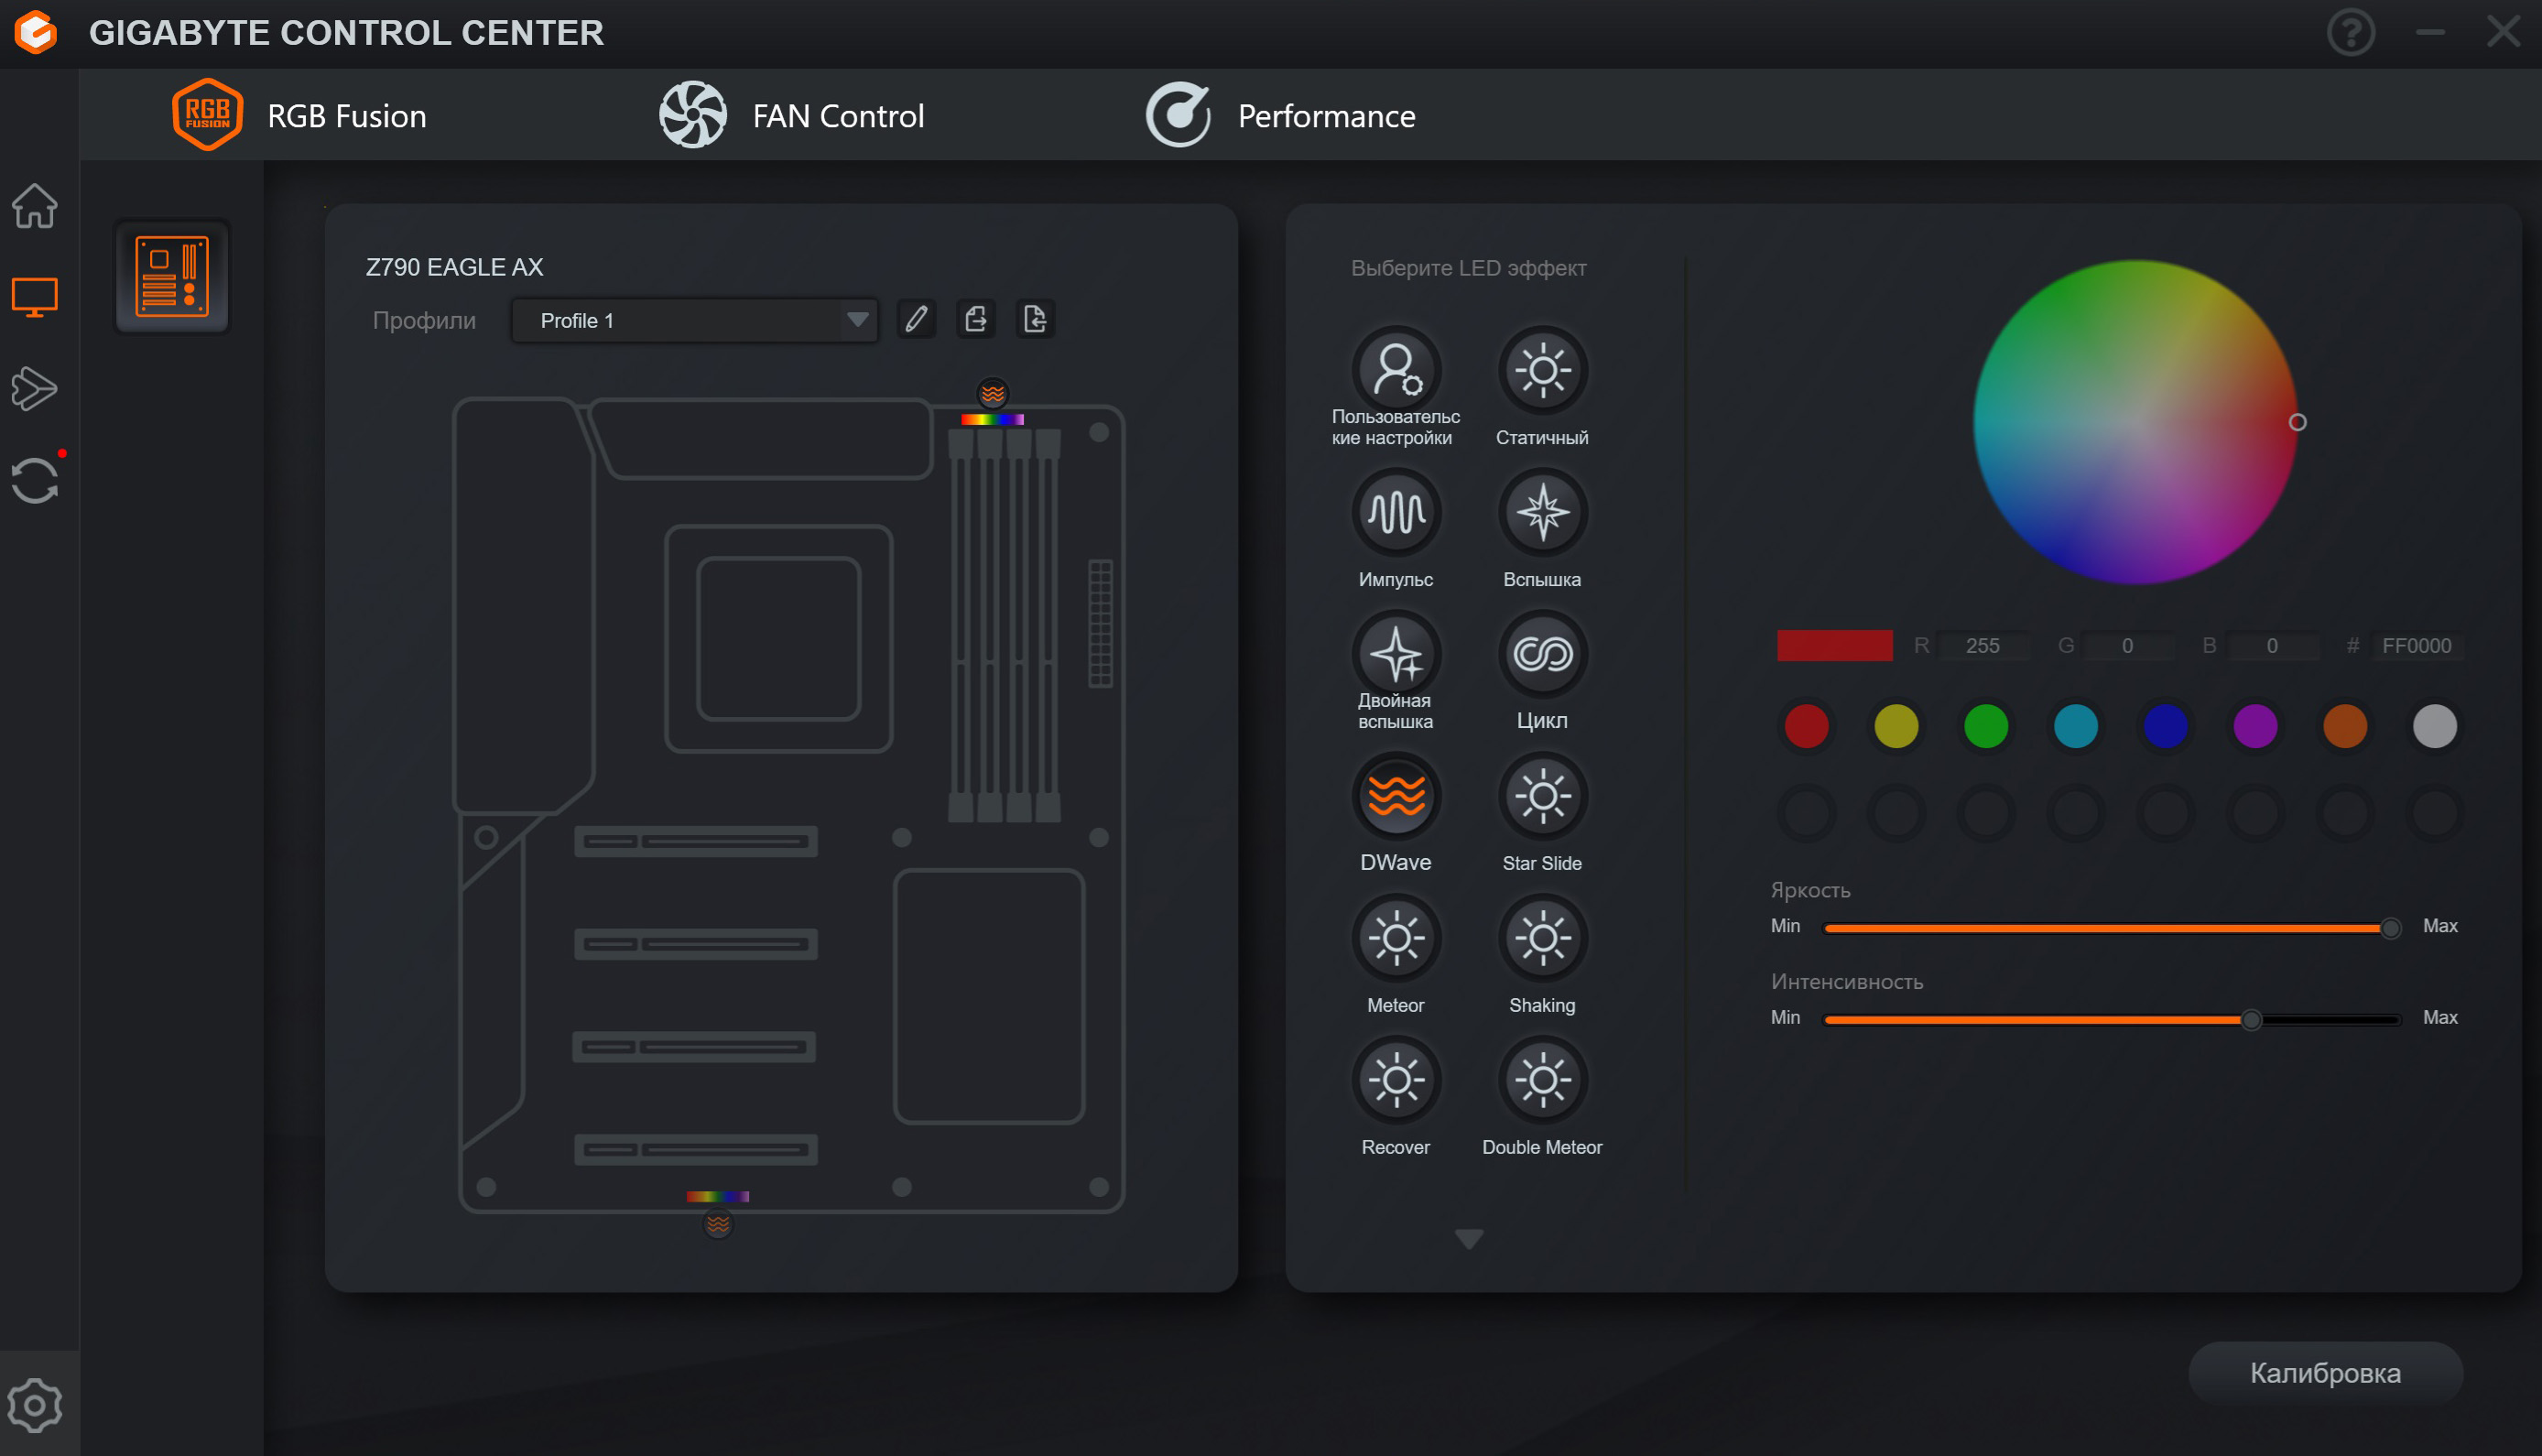Pick the green color swatch
The width and height of the screenshot is (2542, 1456).
[1985, 726]
